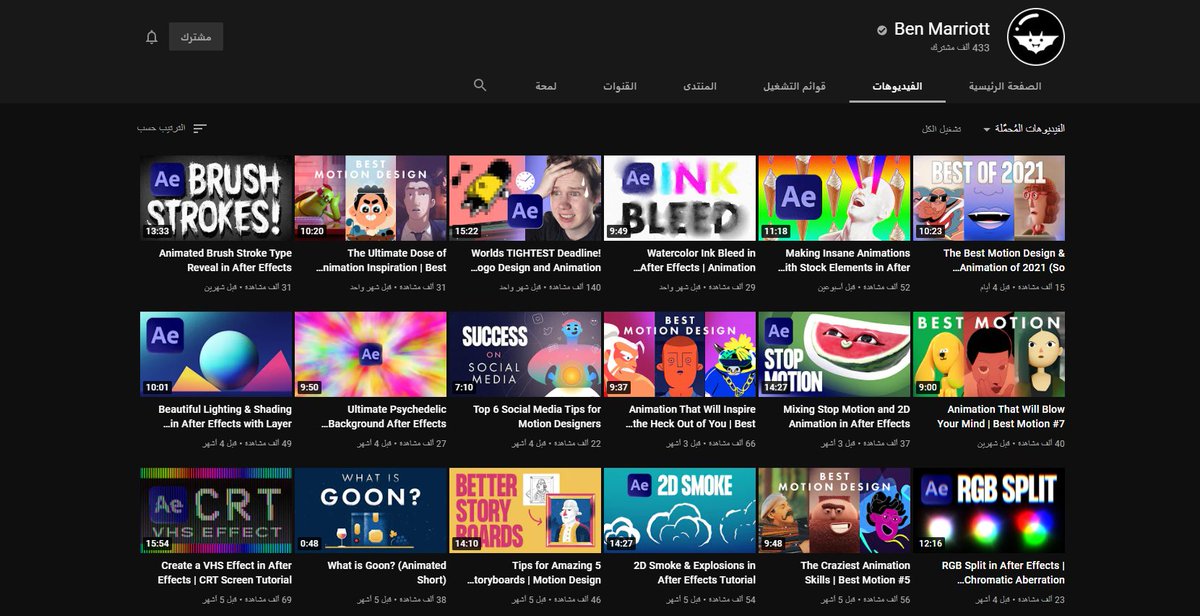Click the 433 subscriber count text
Image resolution: width=1200 pixels, height=616 pixels.
(959, 48)
